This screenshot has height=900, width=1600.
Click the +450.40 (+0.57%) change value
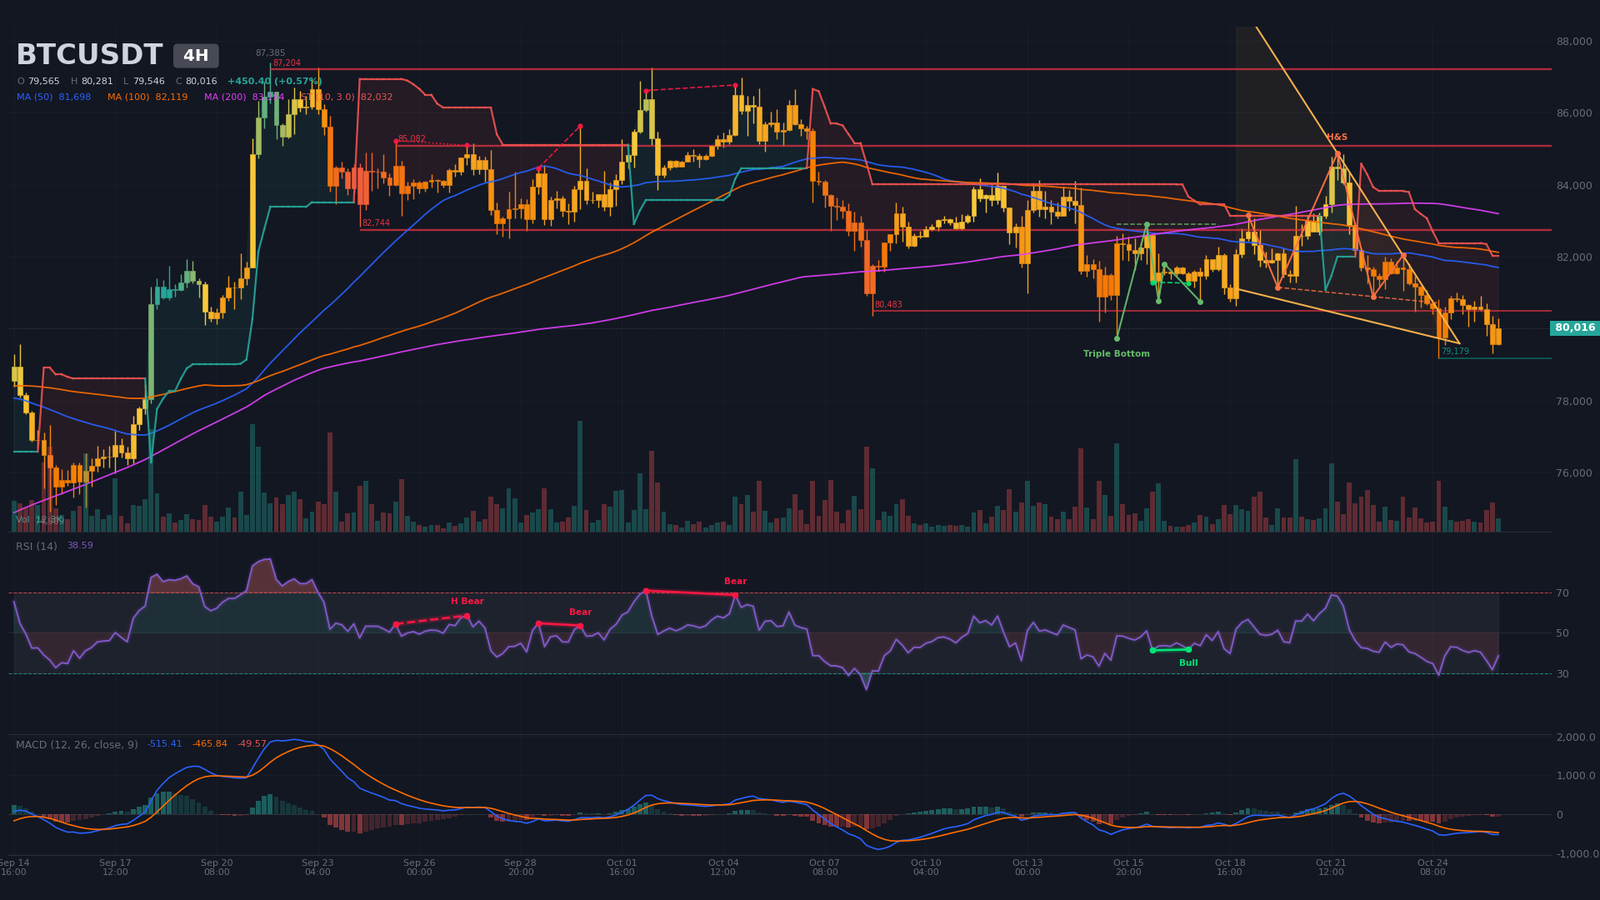point(274,82)
